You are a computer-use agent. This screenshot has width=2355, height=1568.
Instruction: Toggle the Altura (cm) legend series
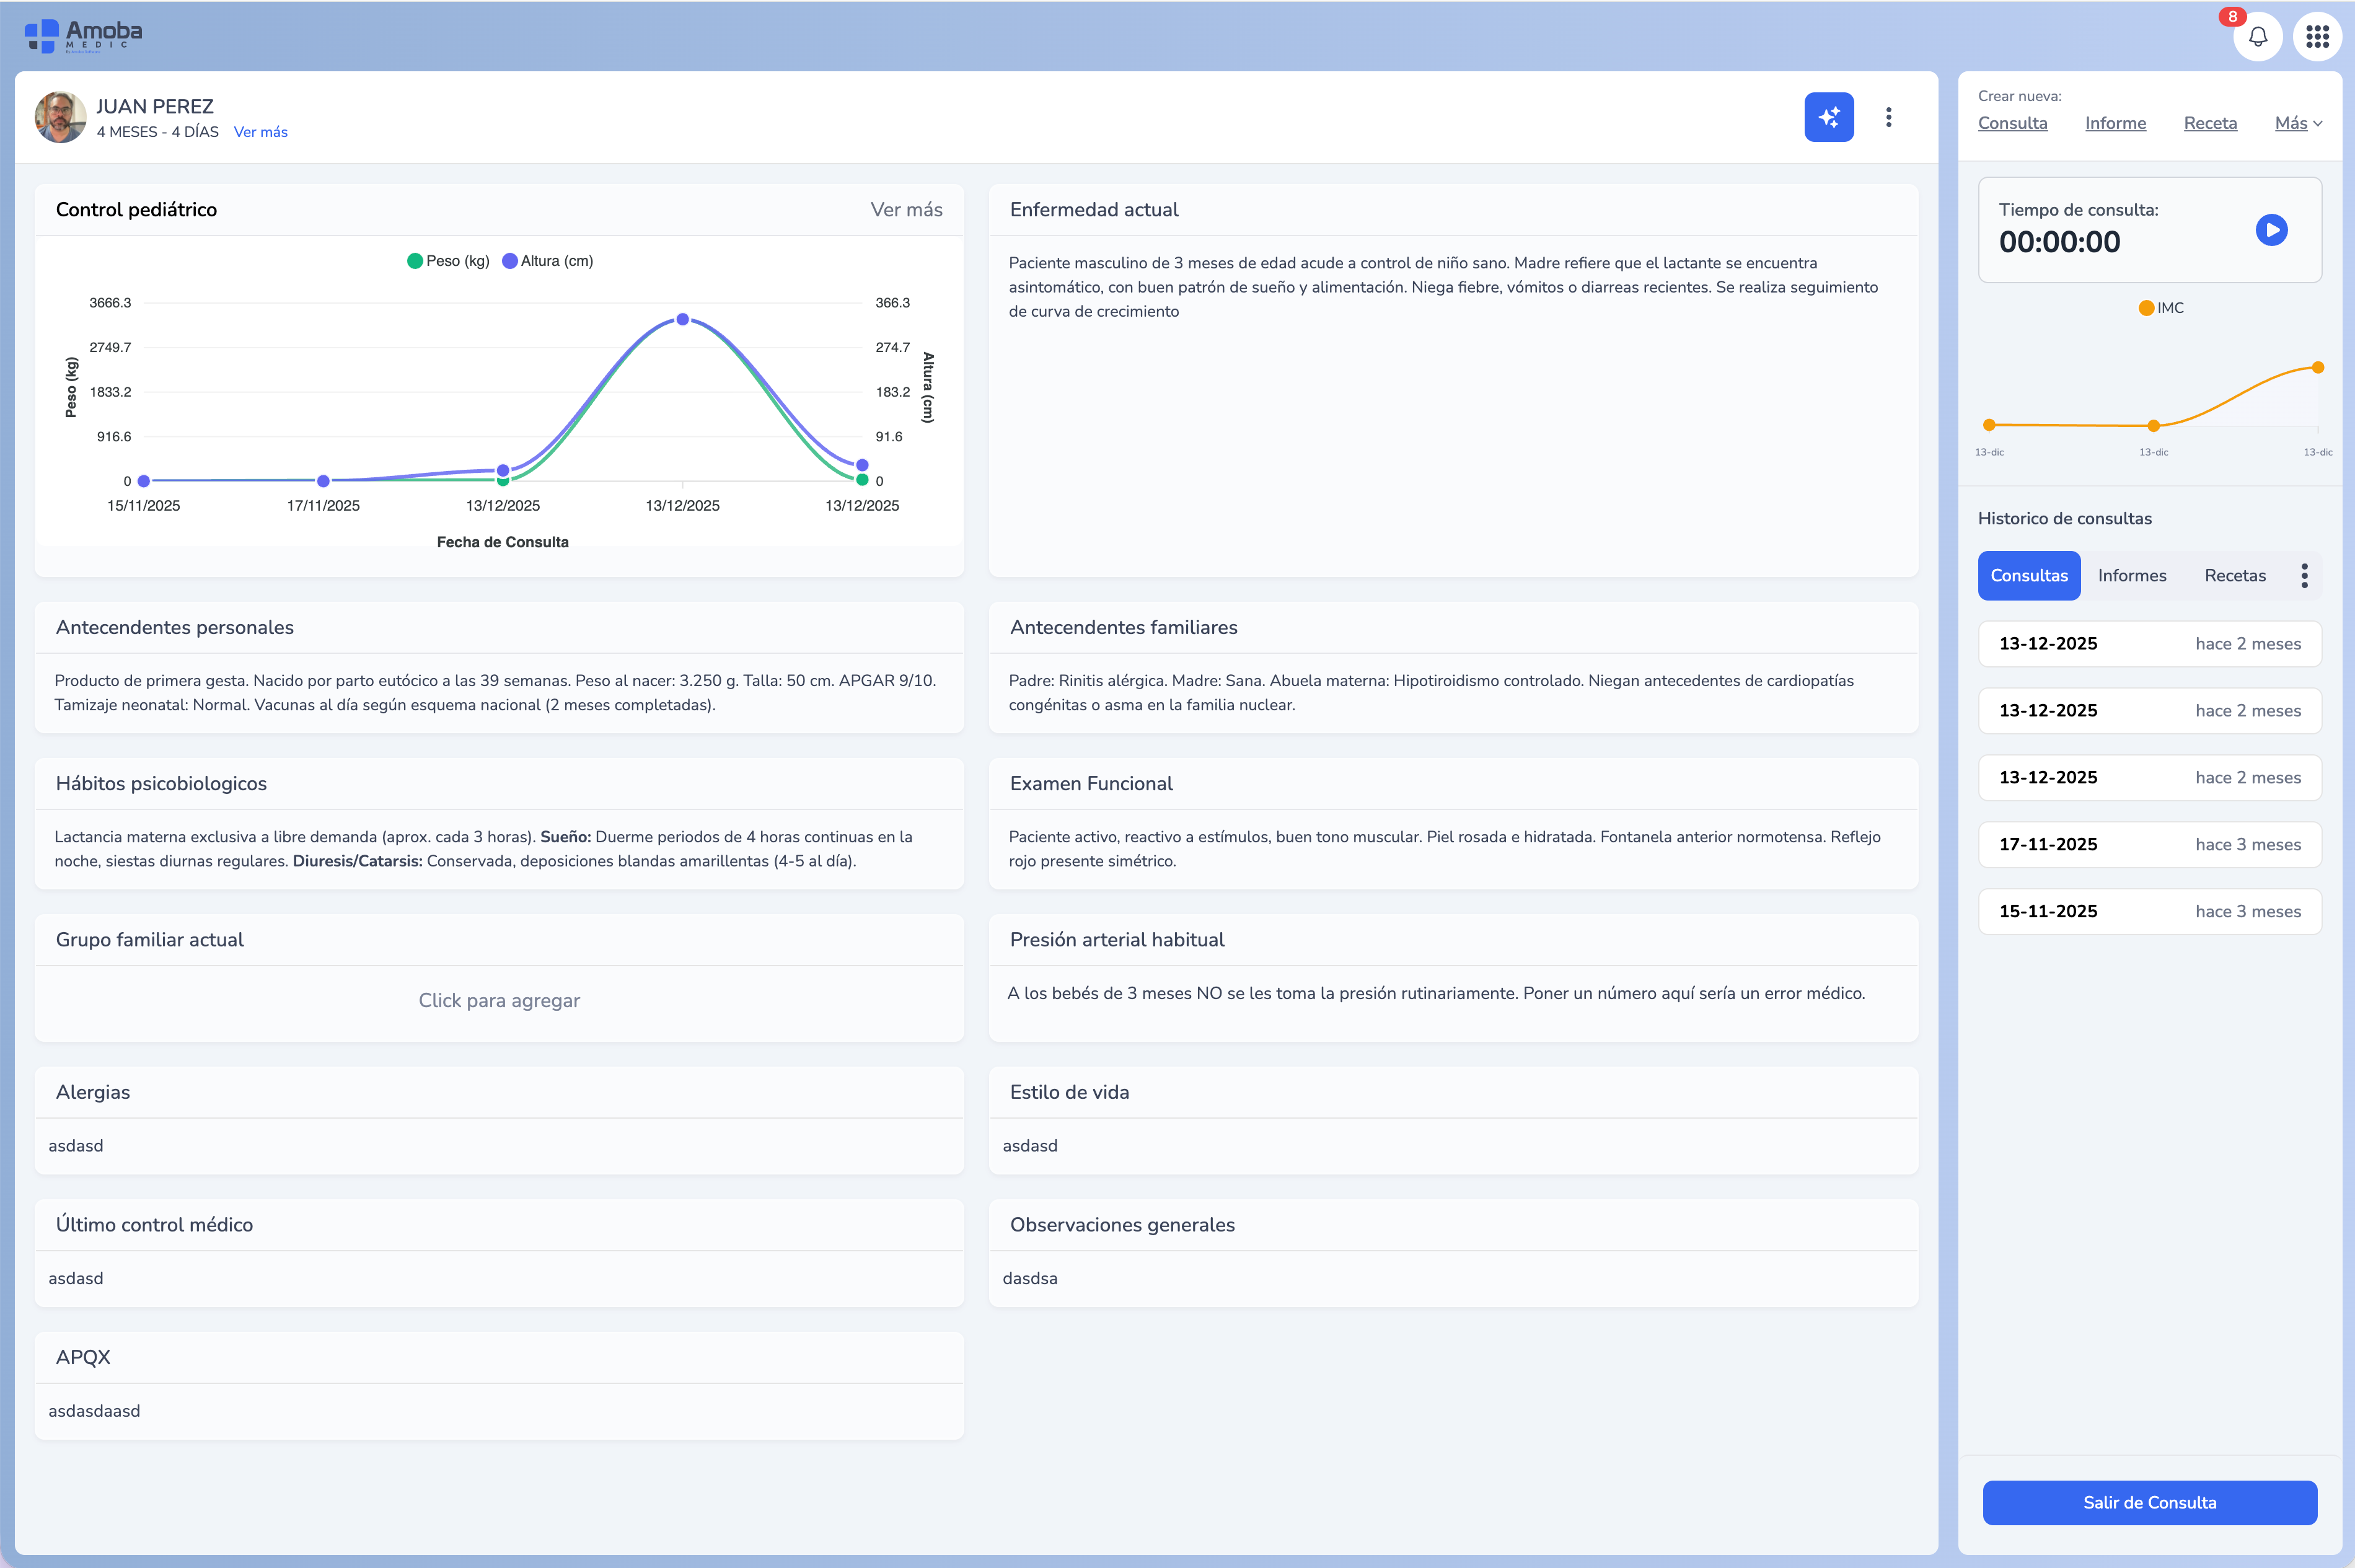(548, 261)
